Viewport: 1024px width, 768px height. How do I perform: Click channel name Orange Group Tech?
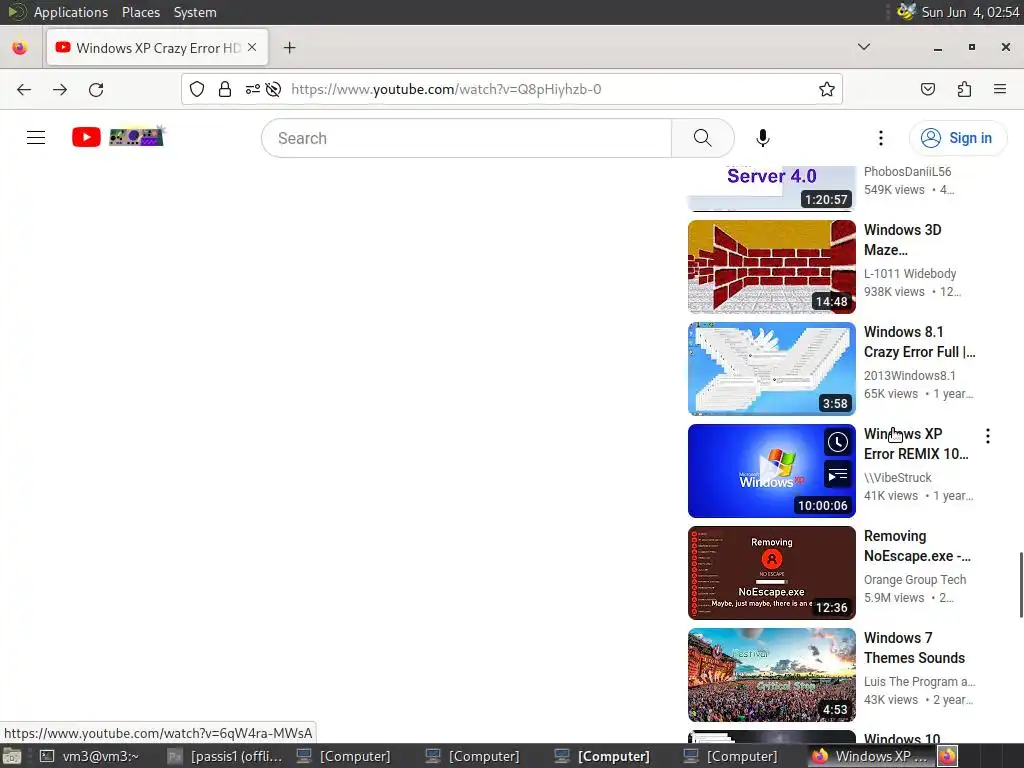[x=914, y=579]
